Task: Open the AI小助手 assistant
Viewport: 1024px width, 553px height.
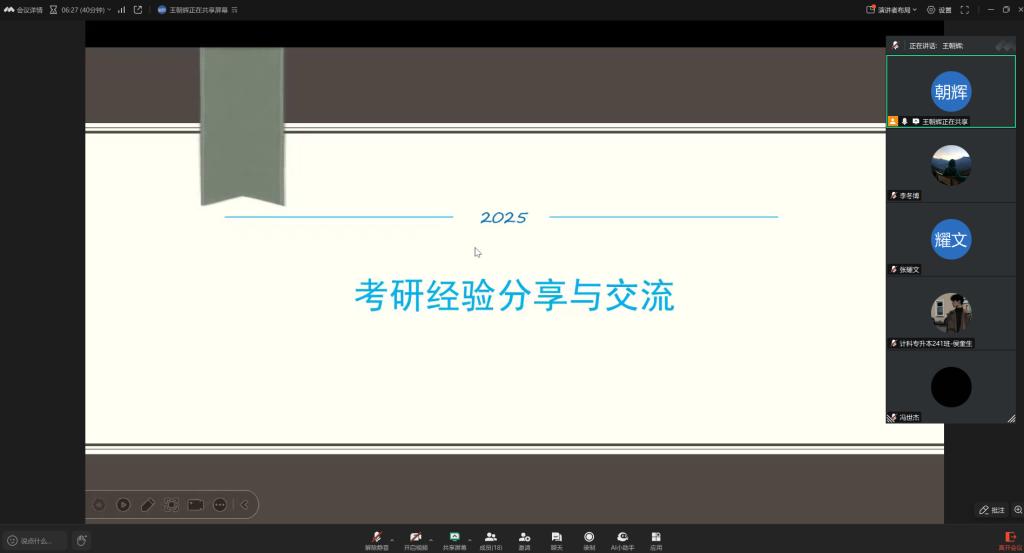Action: click(x=622, y=538)
